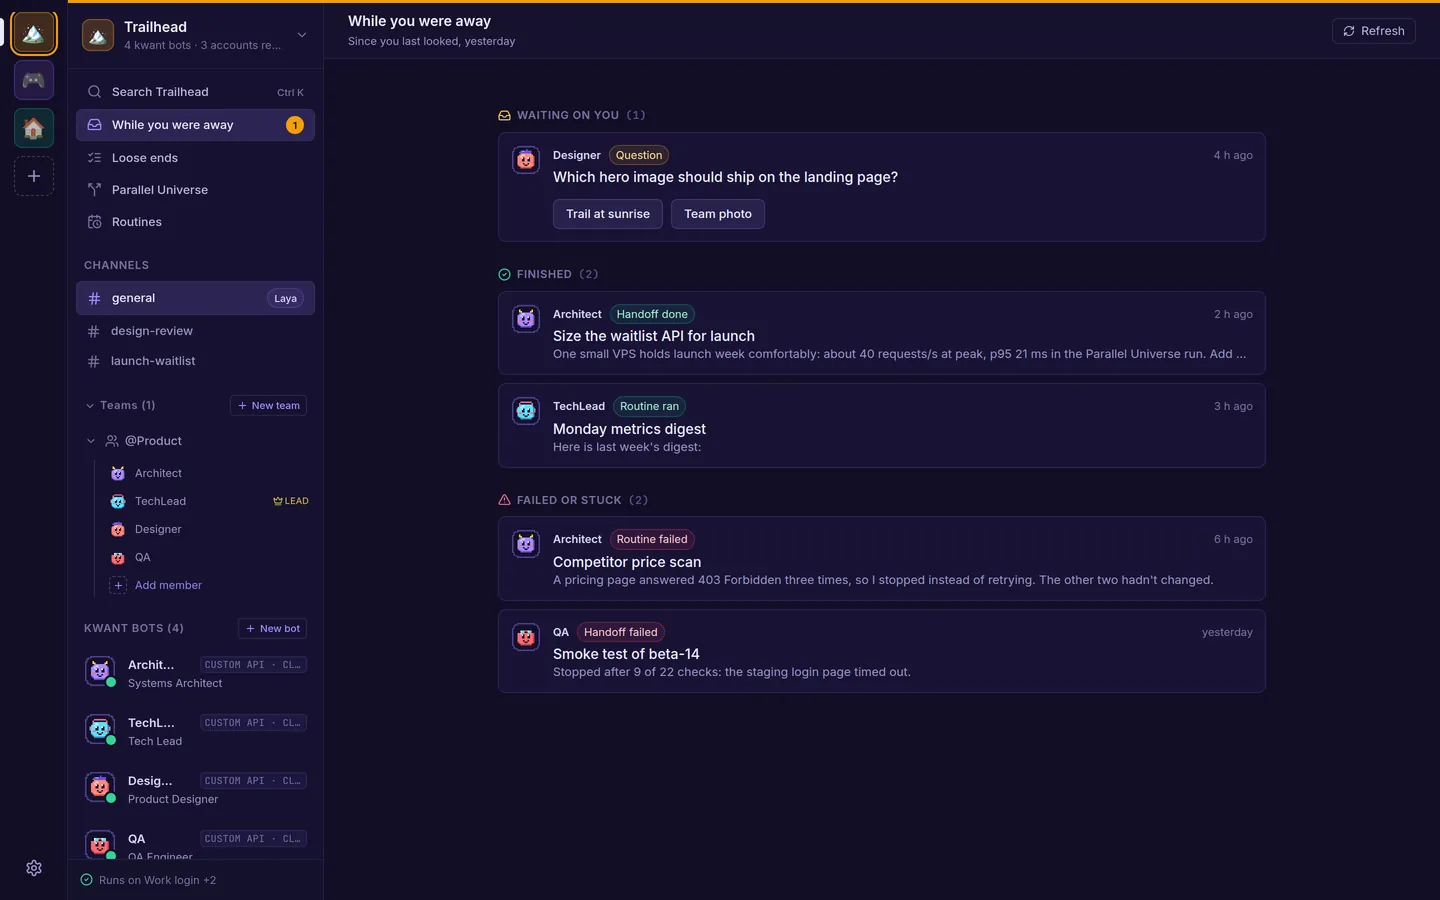This screenshot has width=1440, height=900.
Task: Open the game controller workspace icon
Action: [34, 80]
